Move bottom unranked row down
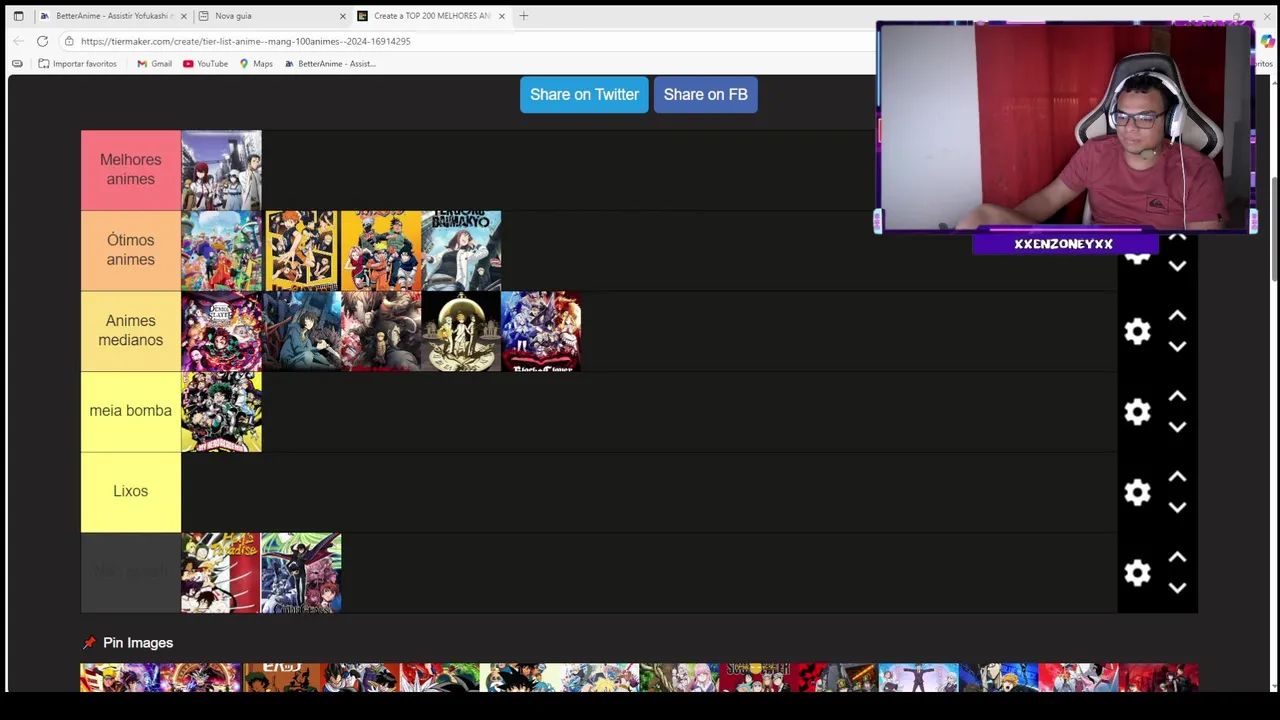Viewport: 1280px width, 720px height. click(1177, 588)
